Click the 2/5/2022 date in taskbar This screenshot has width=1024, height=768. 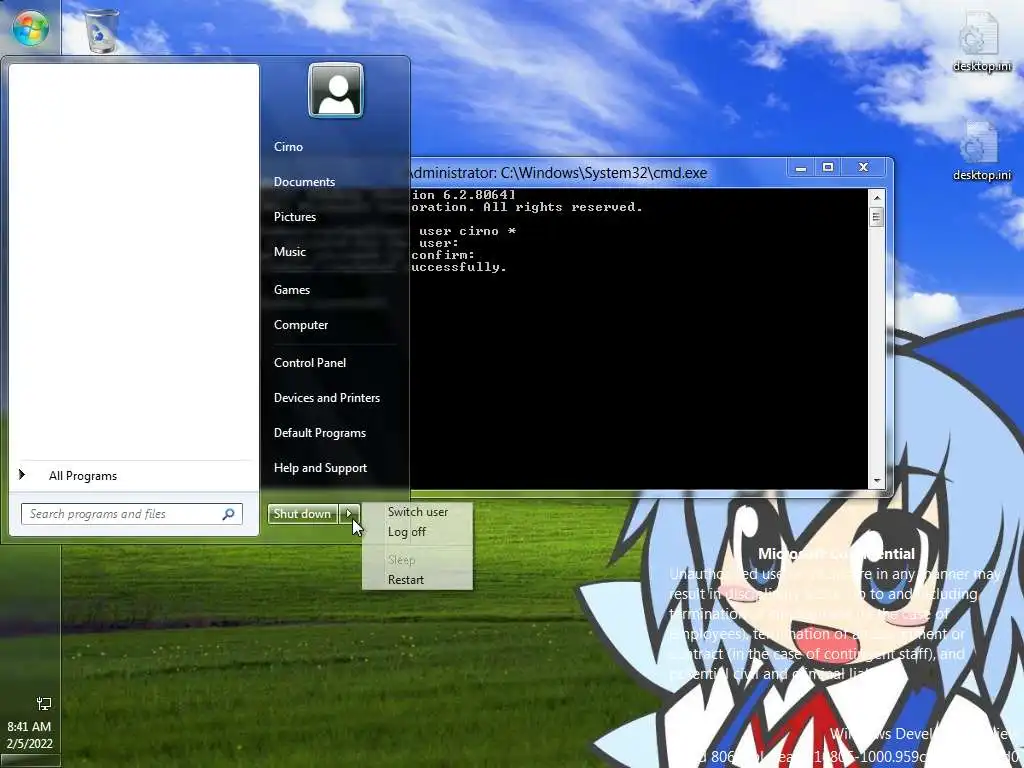click(29, 744)
